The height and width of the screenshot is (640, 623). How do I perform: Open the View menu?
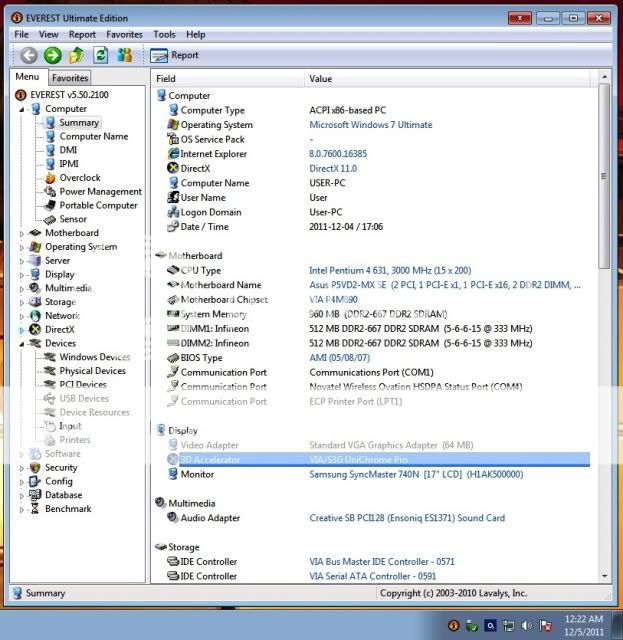click(49, 34)
